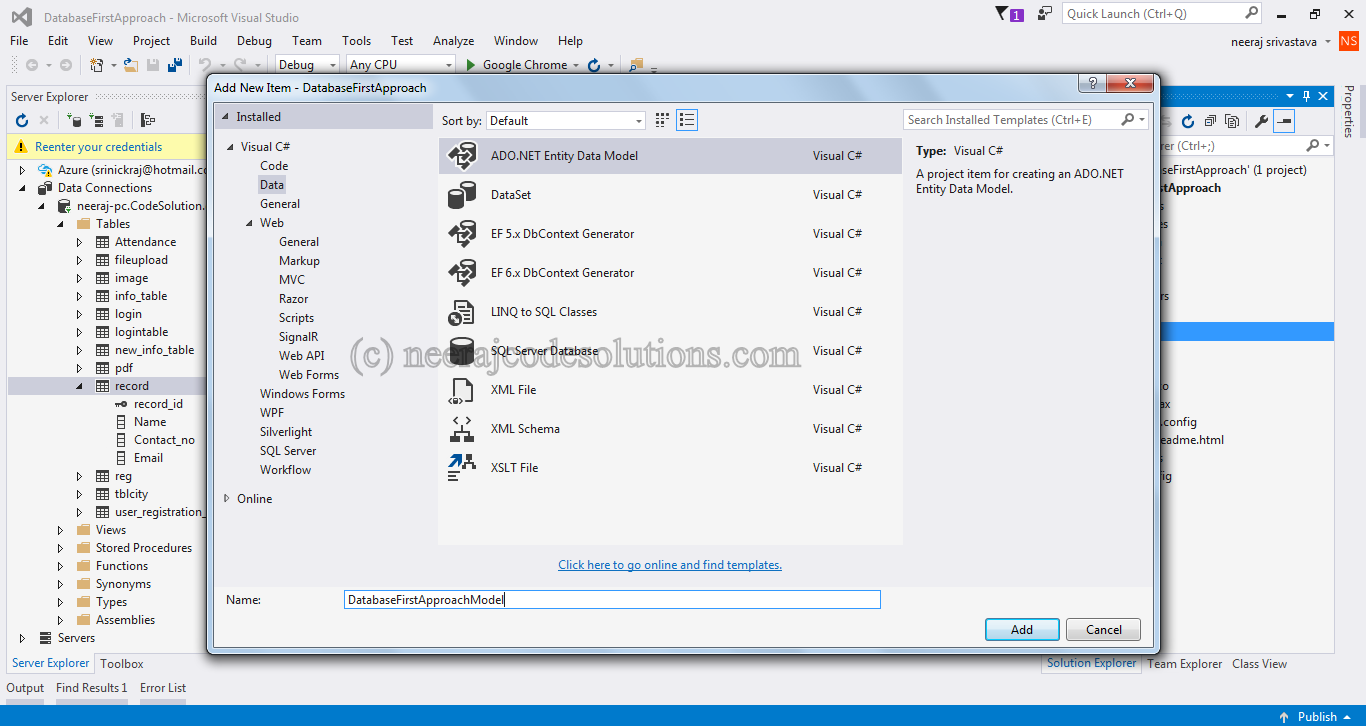
Task: Open Google Chrome browser selection dropdown arrow
Action: [x=575, y=65]
